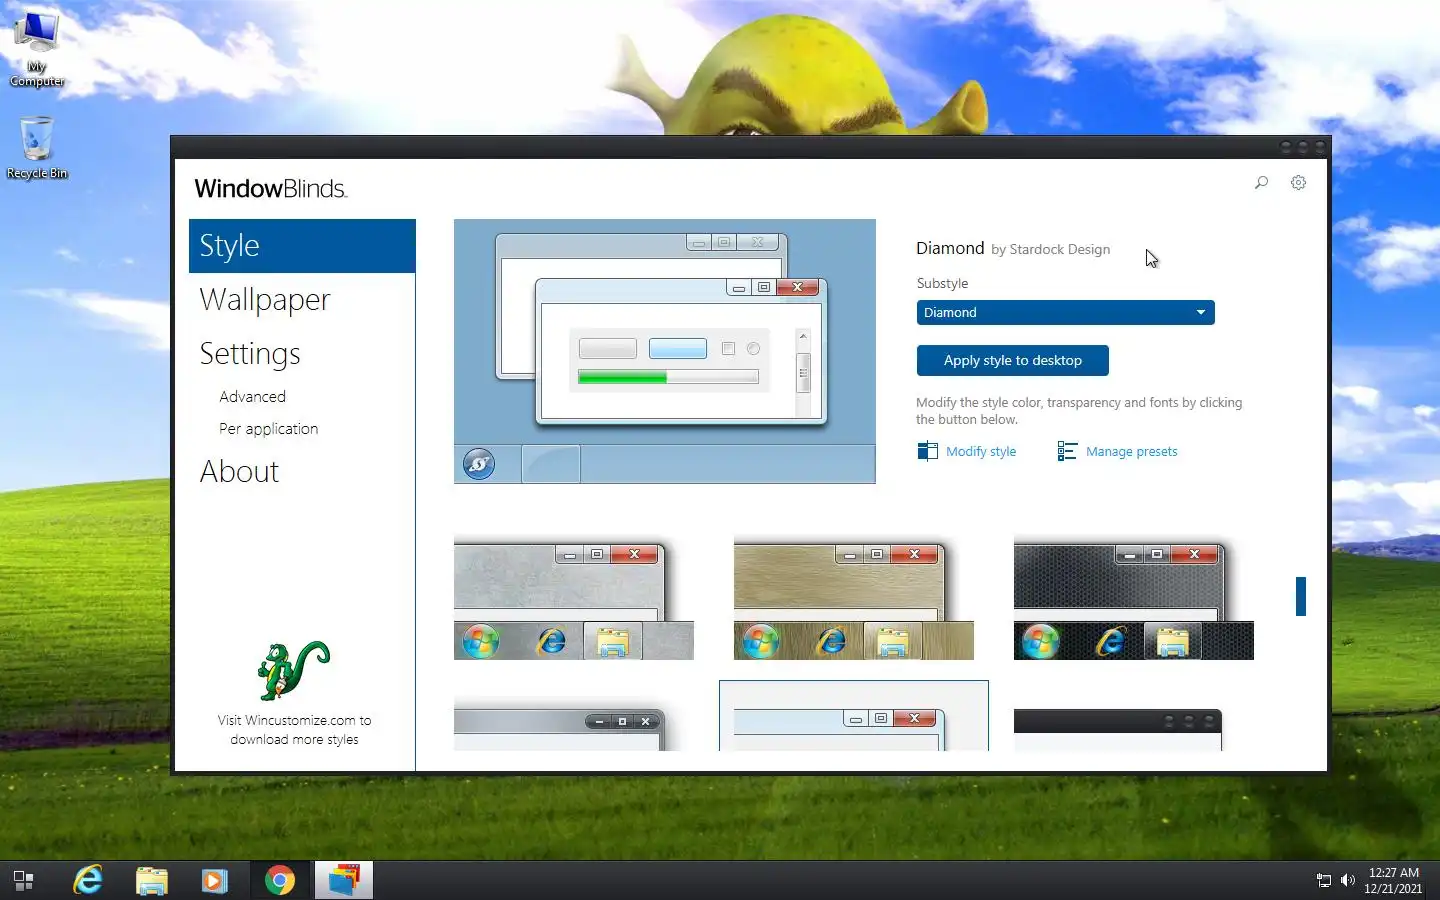
Task: Click the Modify style icon
Action: click(927, 451)
